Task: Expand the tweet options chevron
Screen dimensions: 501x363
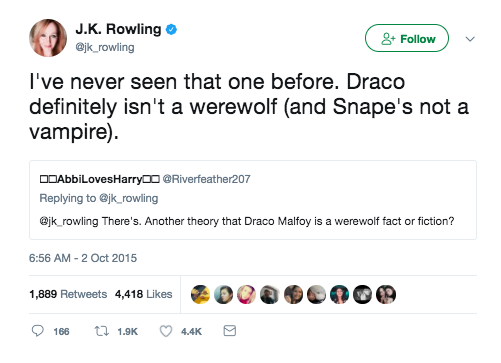Action: tap(470, 39)
